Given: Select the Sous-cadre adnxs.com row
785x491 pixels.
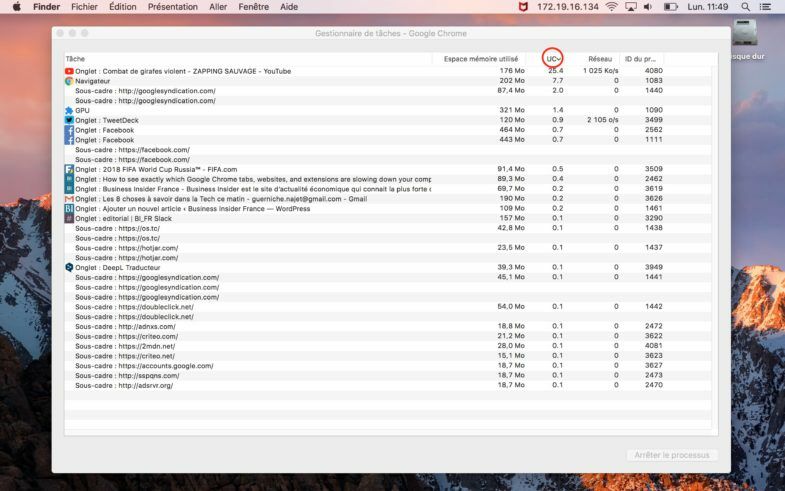Looking at the screenshot, I should click(x=388, y=326).
